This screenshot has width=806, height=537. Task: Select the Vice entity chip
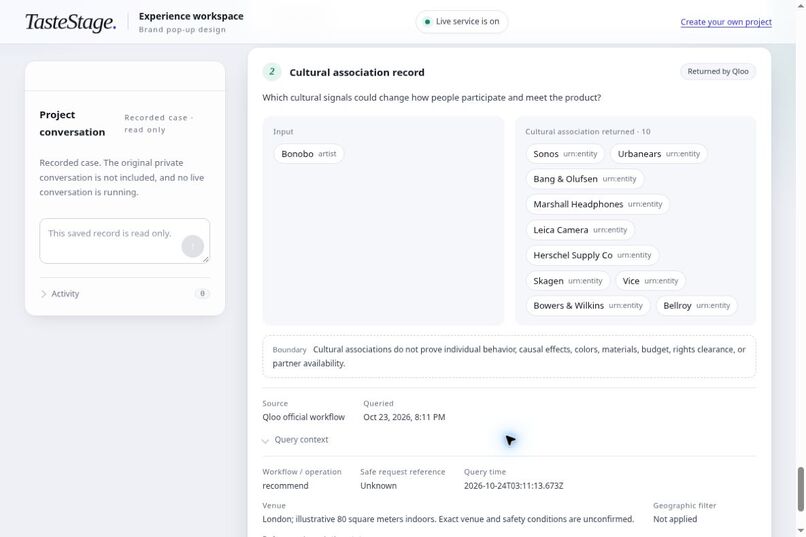click(x=650, y=281)
